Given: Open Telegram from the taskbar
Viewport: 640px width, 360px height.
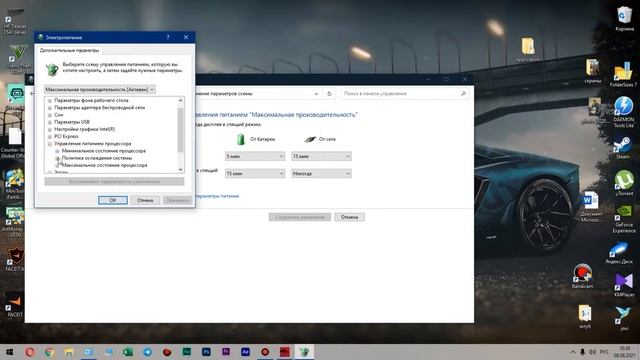Looking at the screenshot, I should pyautogui.click(x=147, y=352).
